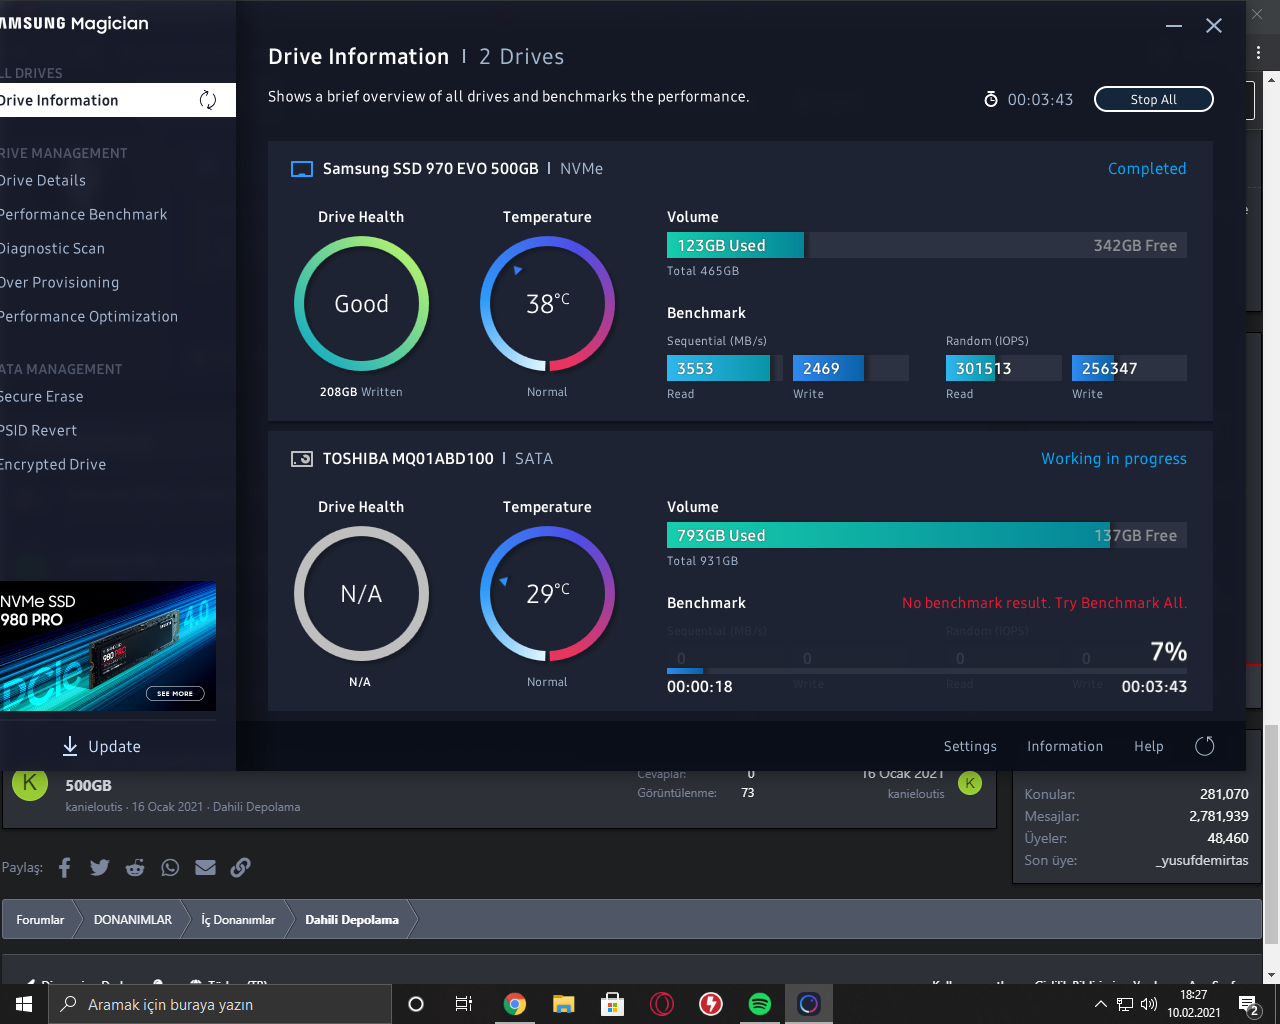Image resolution: width=1280 pixels, height=1024 pixels.
Task: Click Forumlar breadcrumb
Action: 40,919
